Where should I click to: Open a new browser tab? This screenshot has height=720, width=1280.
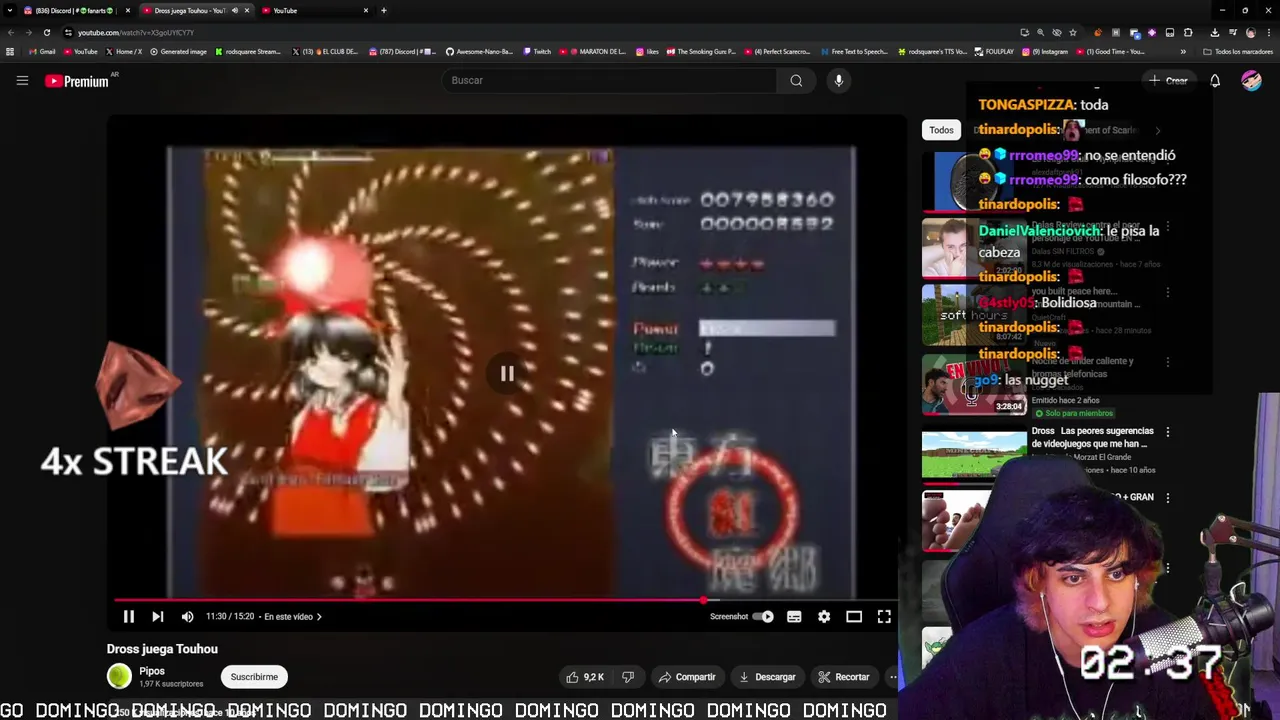click(x=384, y=10)
